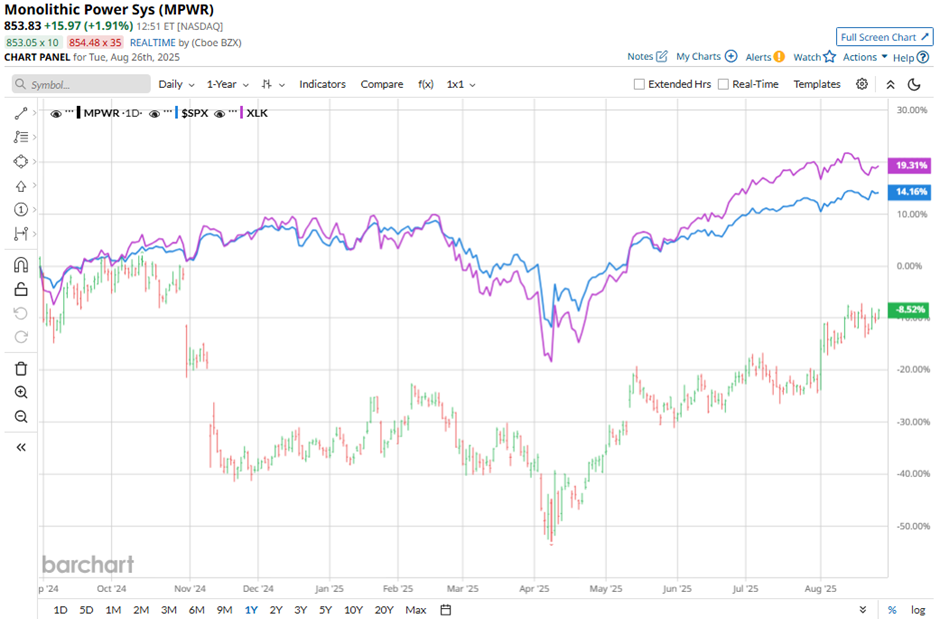This screenshot has height=619, width=940.
Task: Open the MPWR series options menu
Action: click(x=69, y=111)
